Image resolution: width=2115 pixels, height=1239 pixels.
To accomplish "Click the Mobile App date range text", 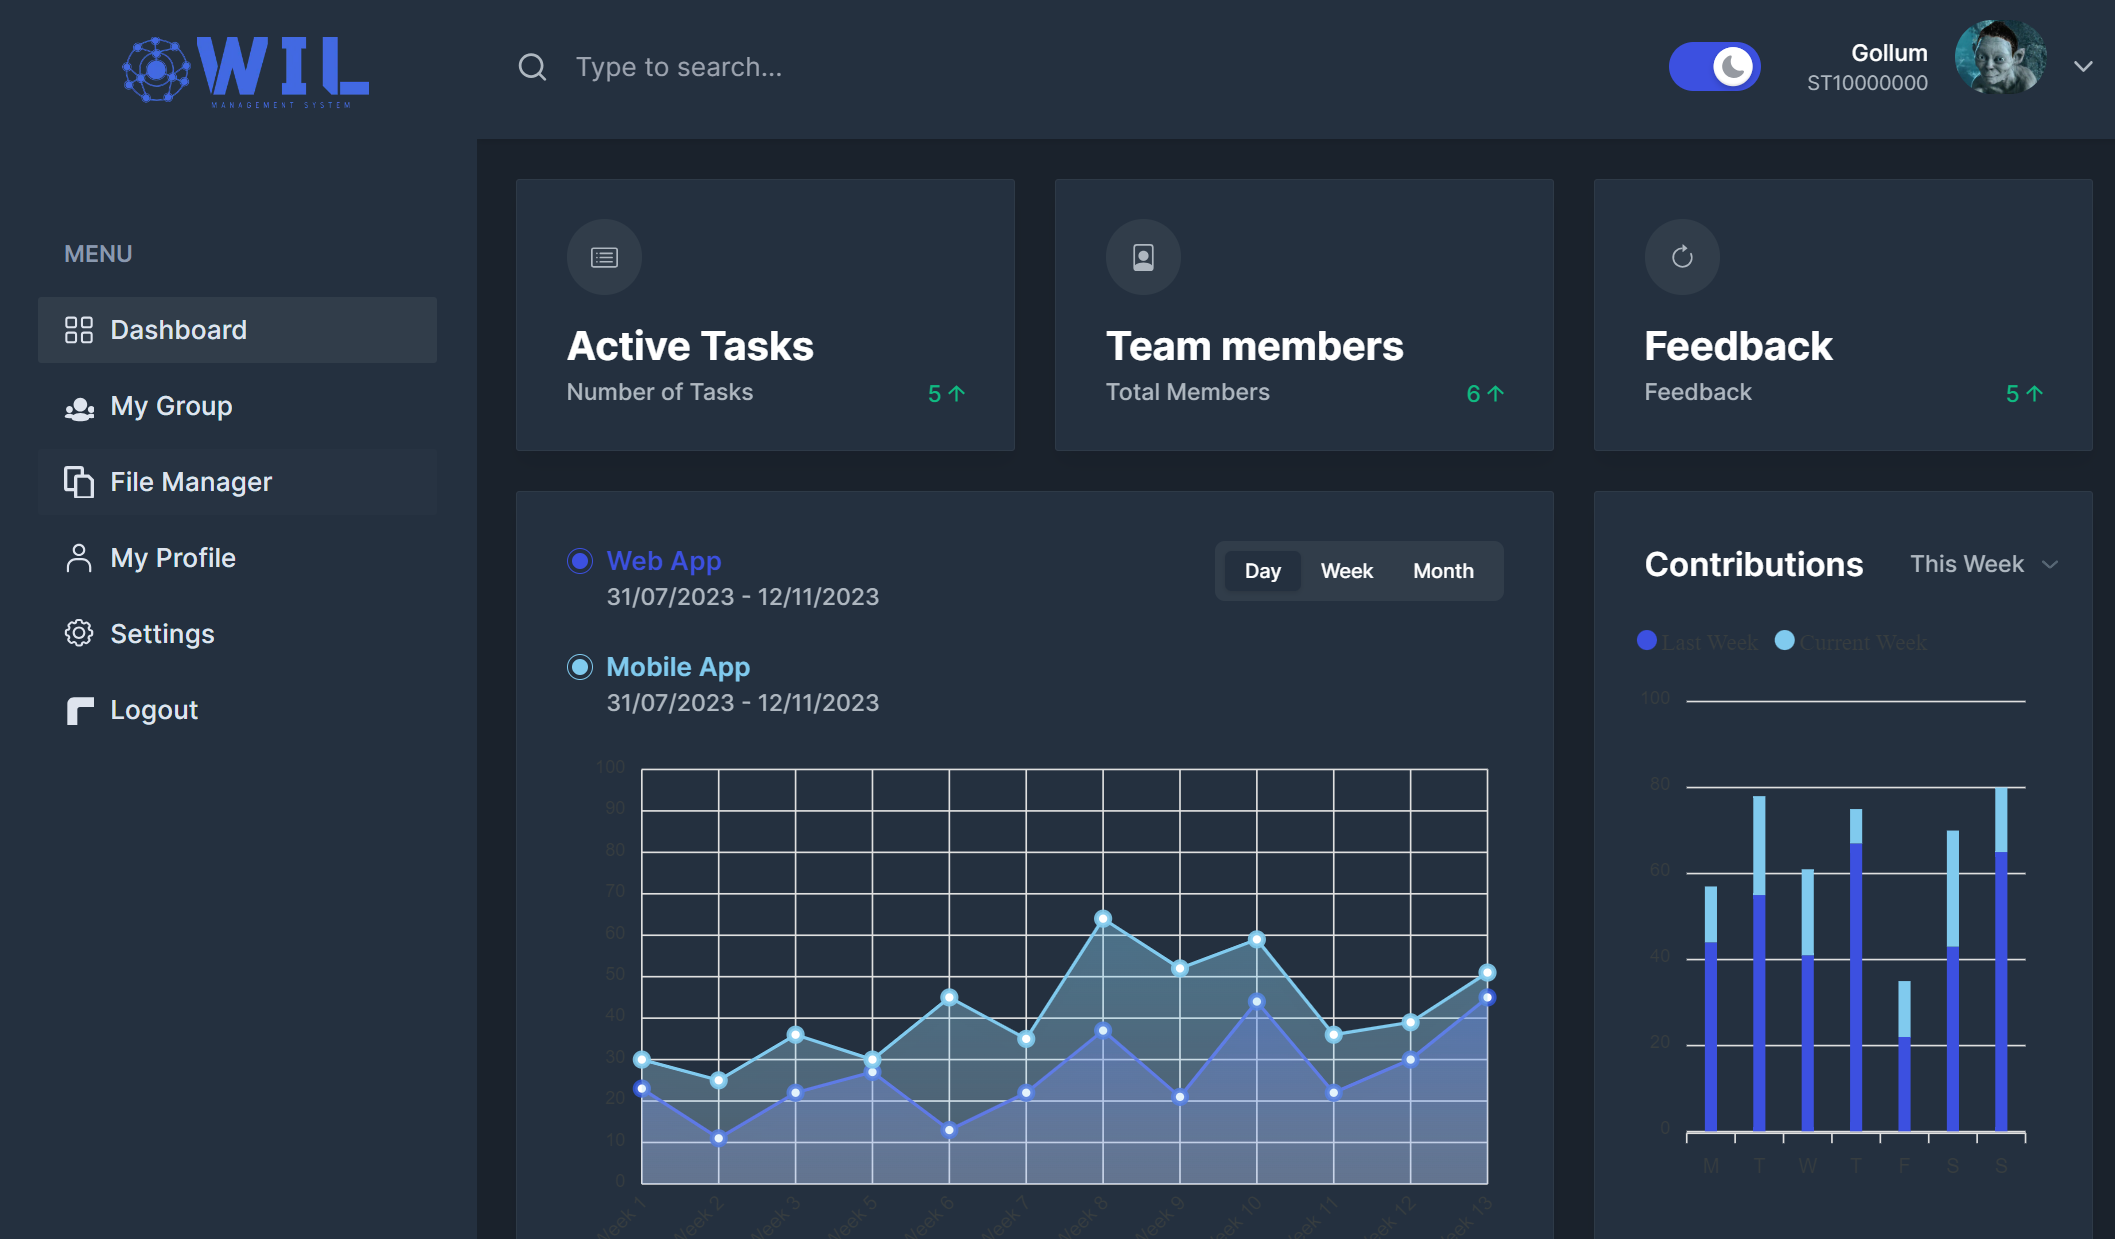I will pos(743,703).
